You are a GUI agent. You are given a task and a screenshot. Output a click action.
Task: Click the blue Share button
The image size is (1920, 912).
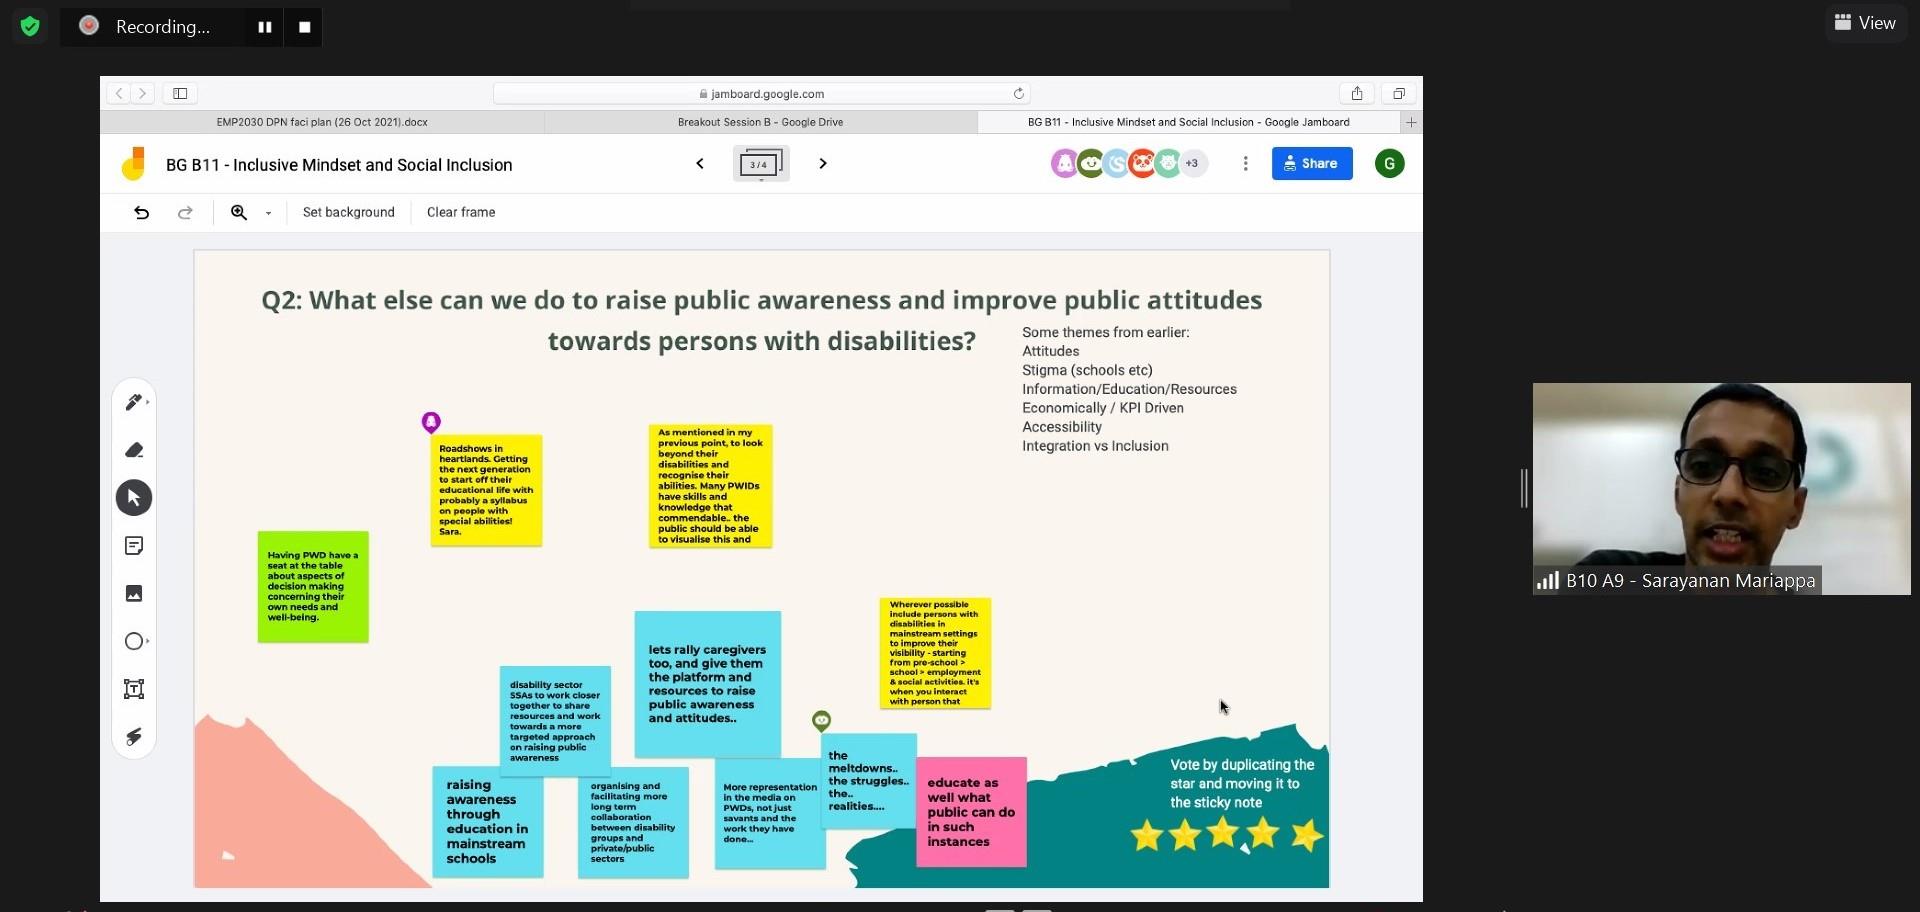pyautogui.click(x=1311, y=163)
